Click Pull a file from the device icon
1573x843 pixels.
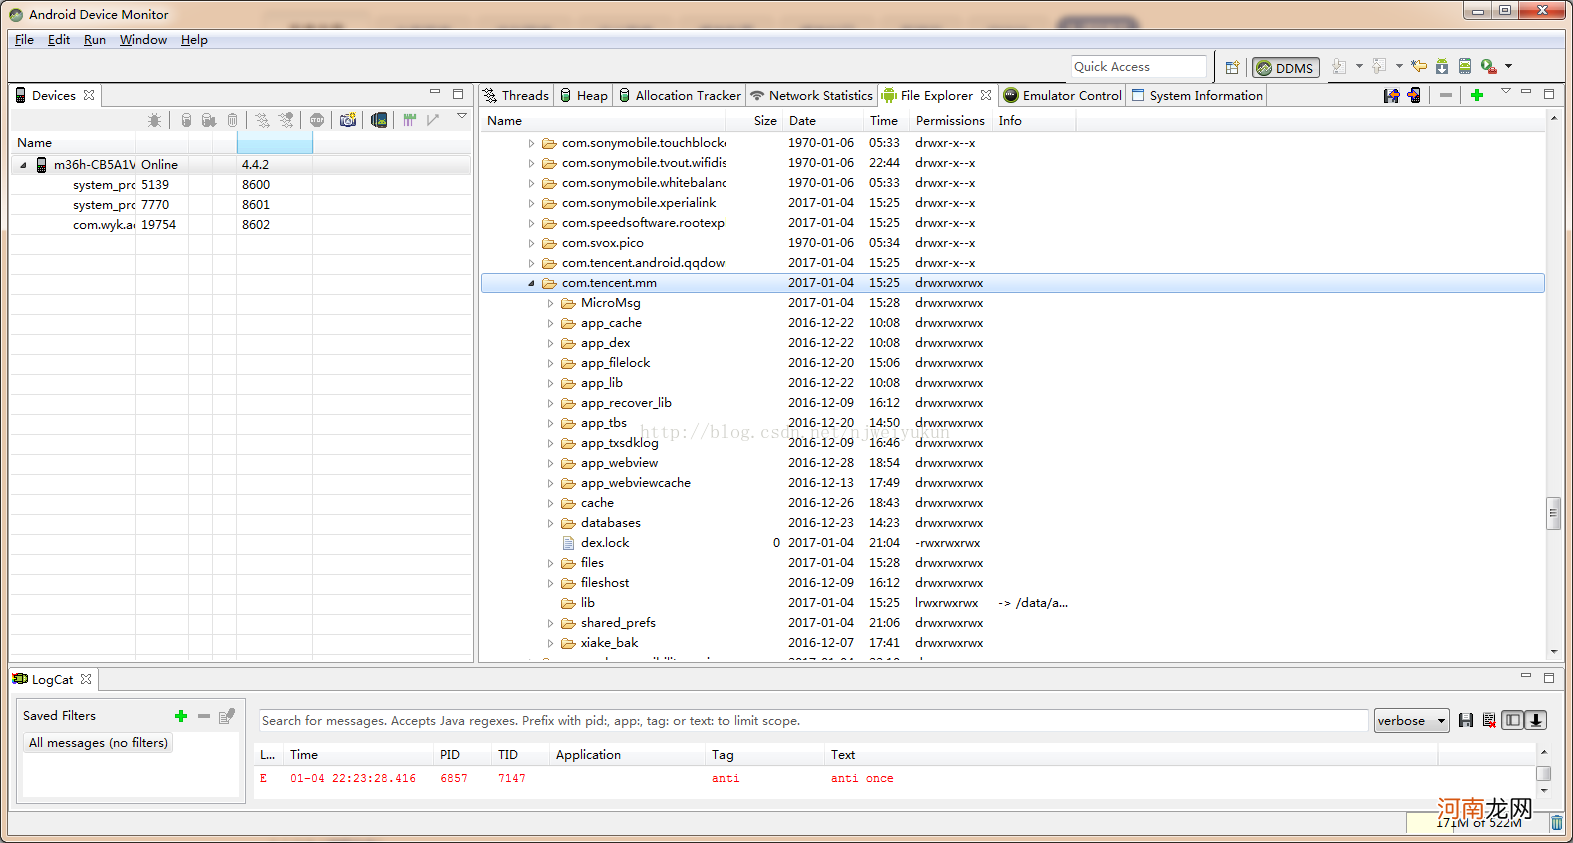[x=1391, y=95]
